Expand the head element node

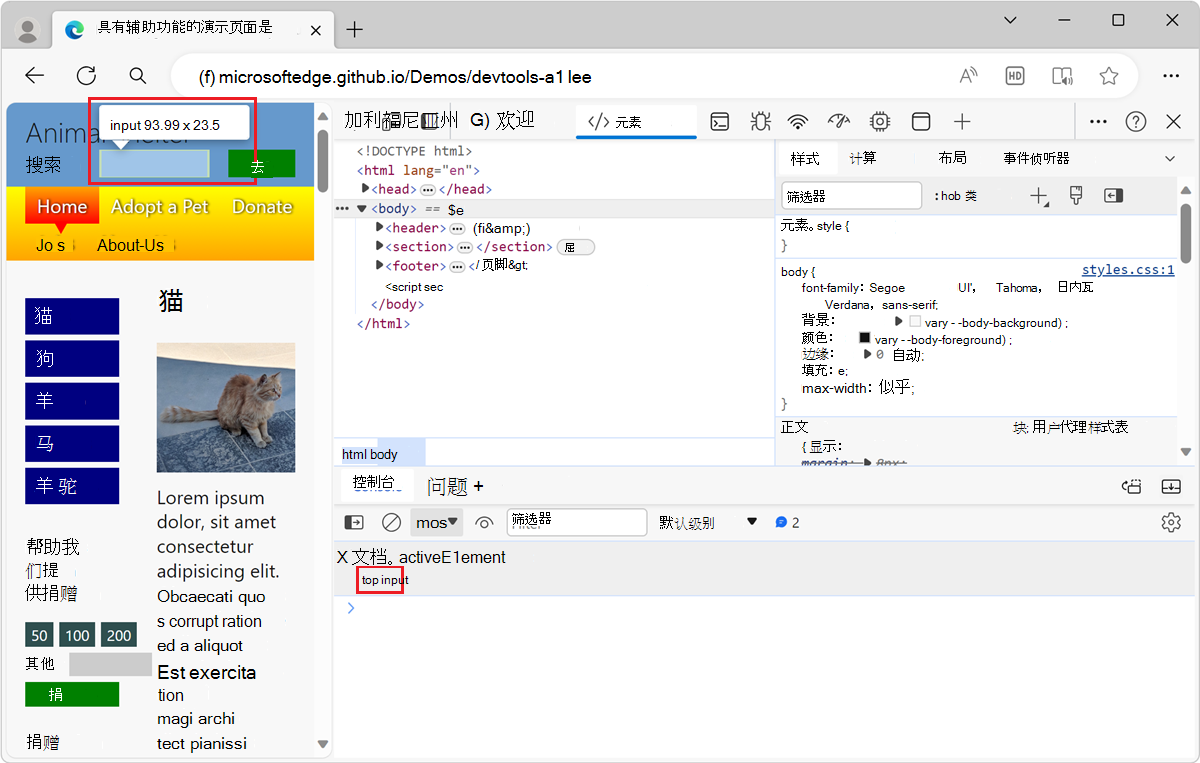[x=366, y=189]
